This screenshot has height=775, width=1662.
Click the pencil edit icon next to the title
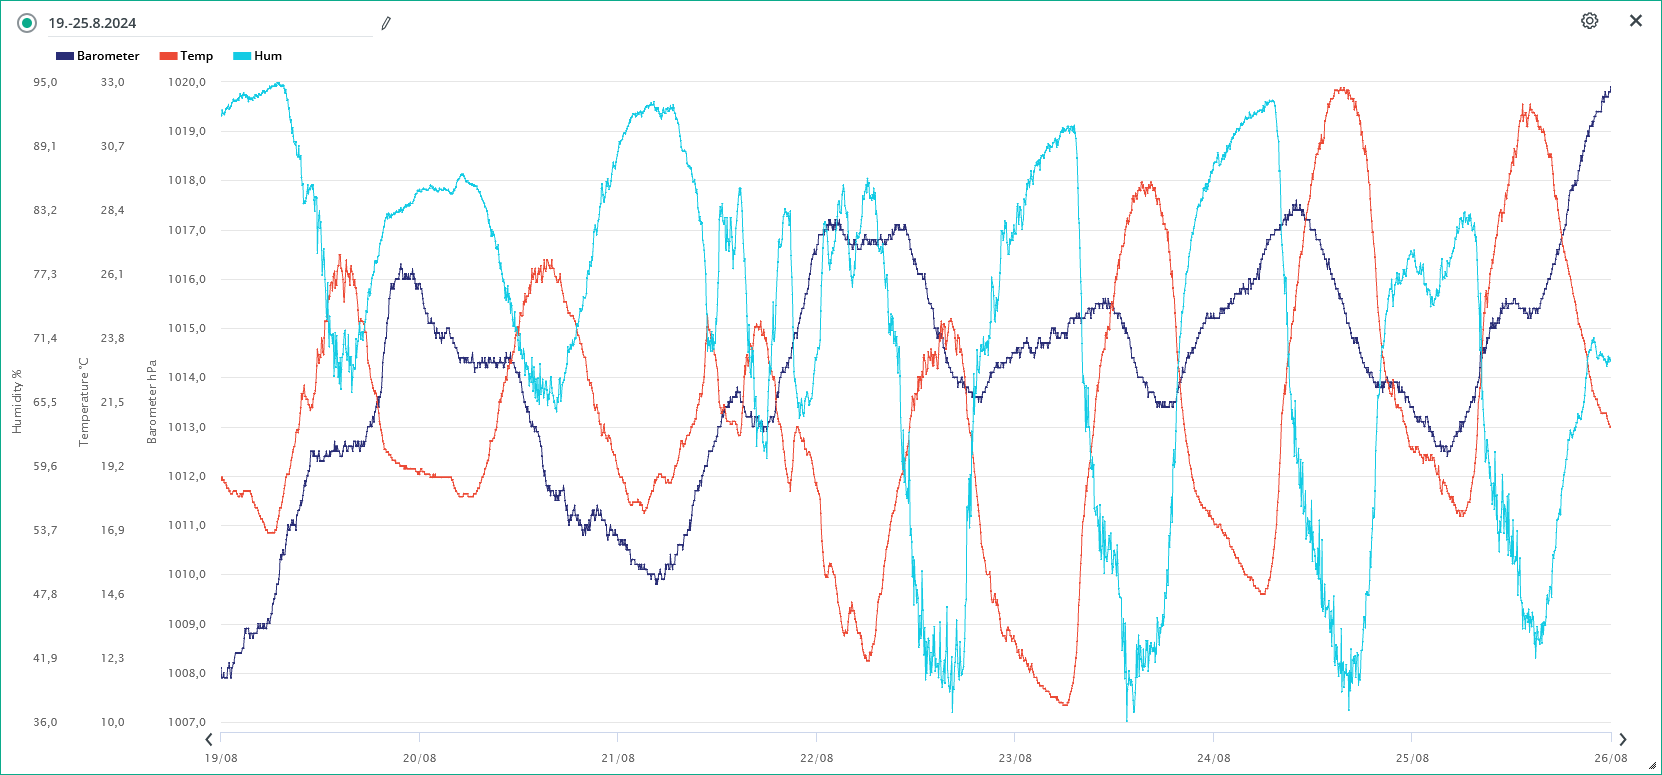pyautogui.click(x=386, y=23)
